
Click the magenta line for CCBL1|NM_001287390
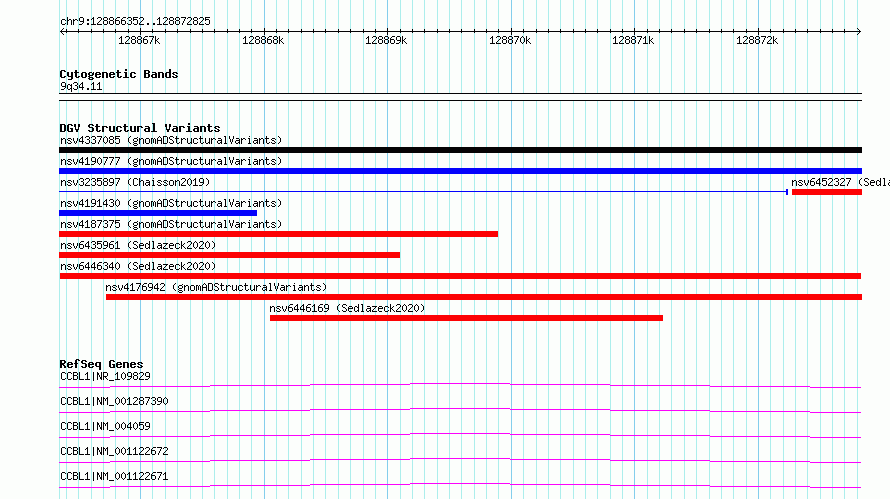(460, 410)
